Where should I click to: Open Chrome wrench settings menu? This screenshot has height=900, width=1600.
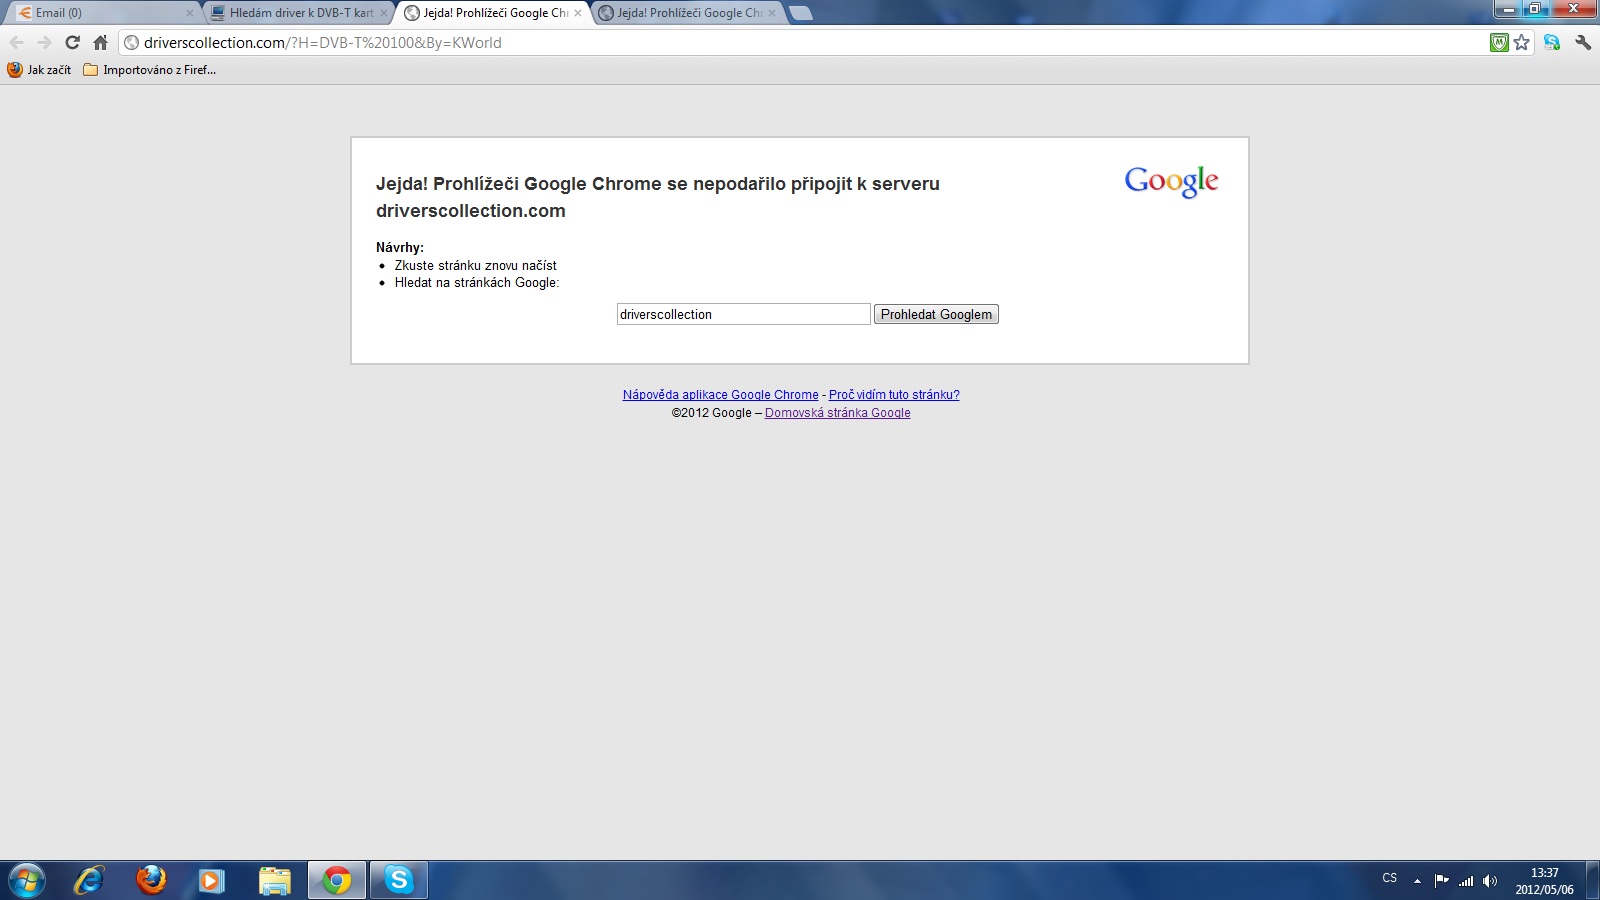pyautogui.click(x=1583, y=42)
